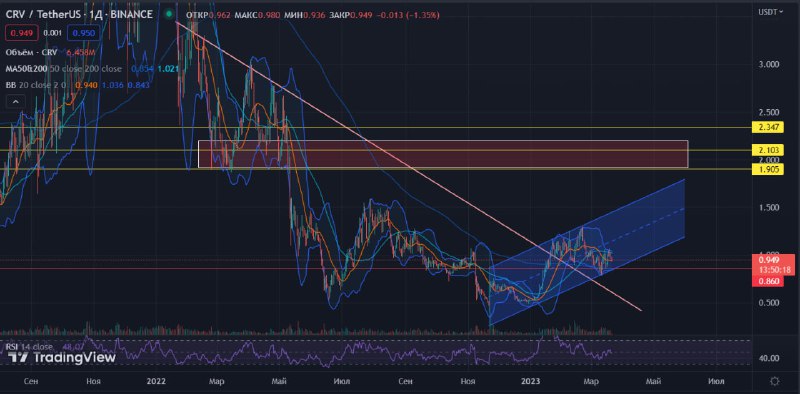Select the MA50&200 indicator legend
Image resolution: width=800 pixels, height=394 pixels.
click(92, 68)
